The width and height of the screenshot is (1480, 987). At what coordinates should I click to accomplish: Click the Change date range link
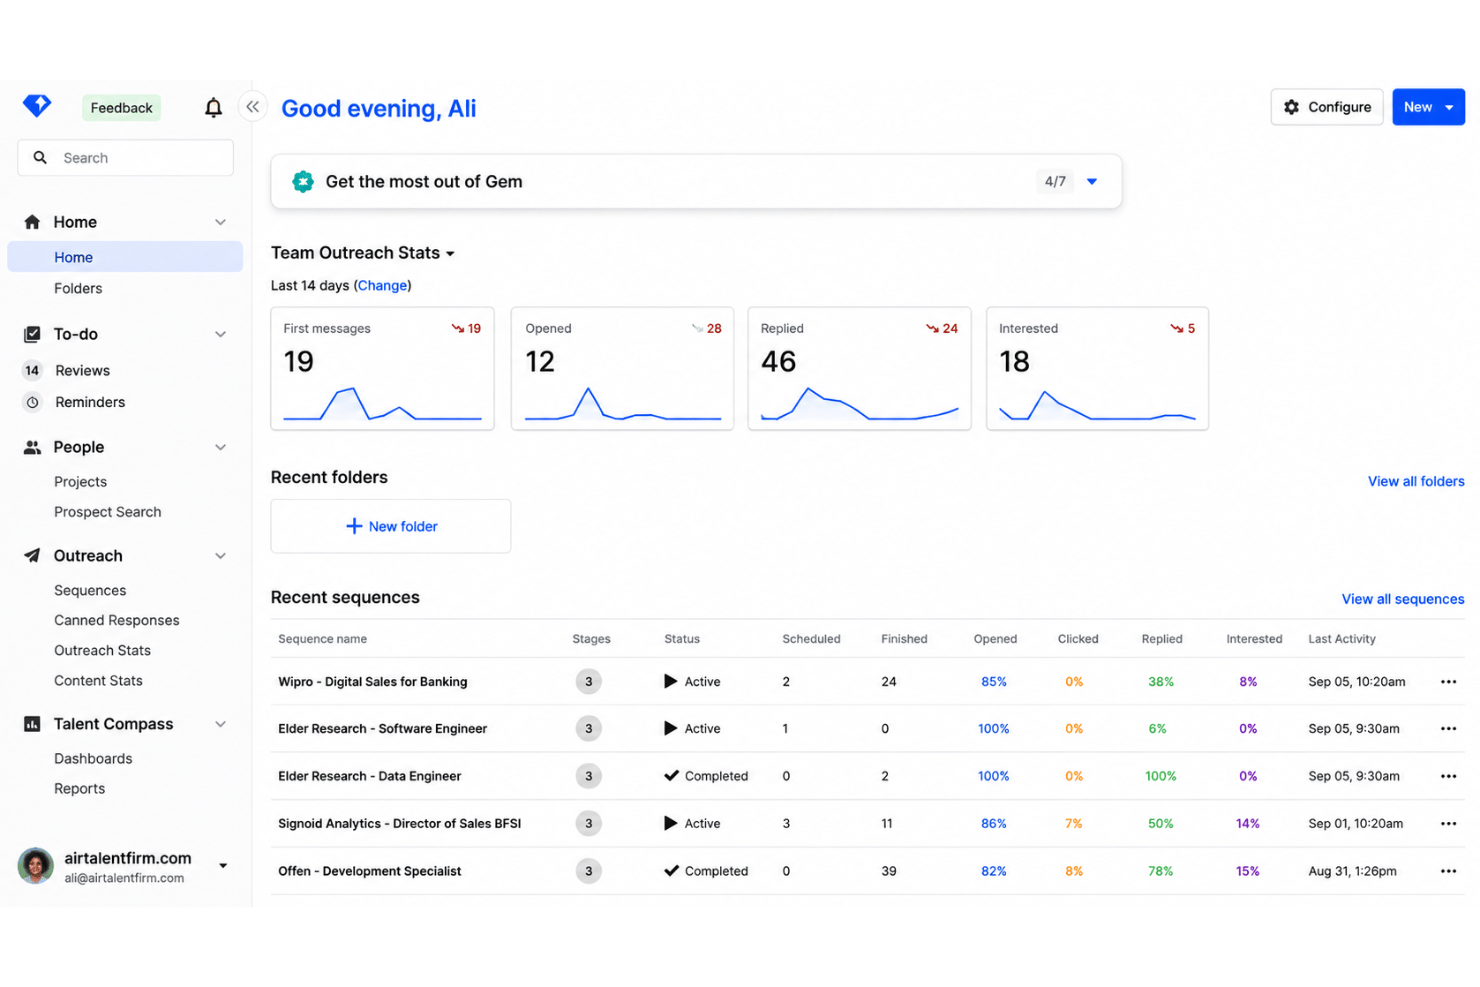(x=382, y=285)
